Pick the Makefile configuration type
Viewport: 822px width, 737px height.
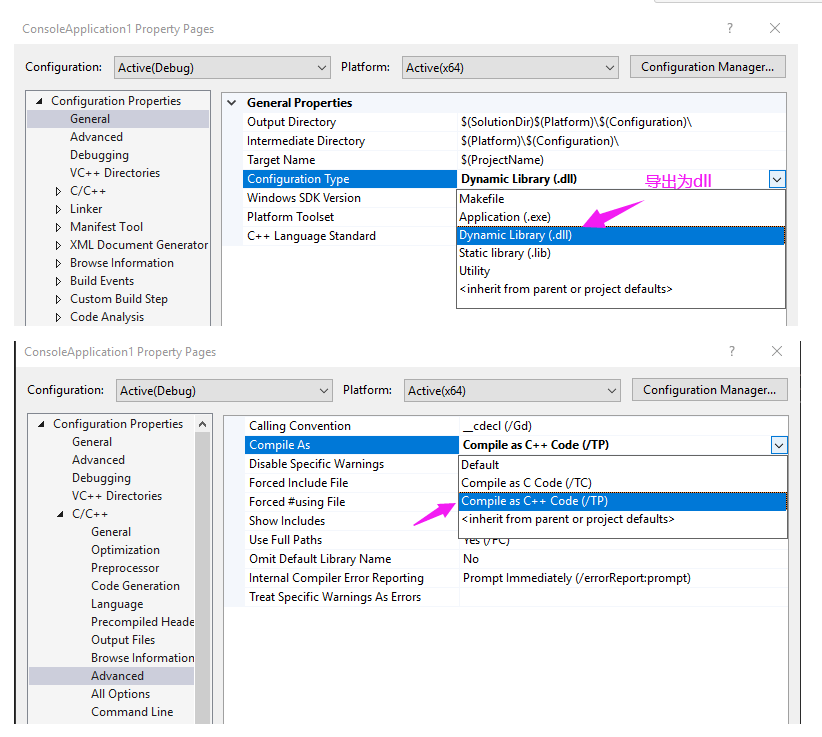[481, 199]
